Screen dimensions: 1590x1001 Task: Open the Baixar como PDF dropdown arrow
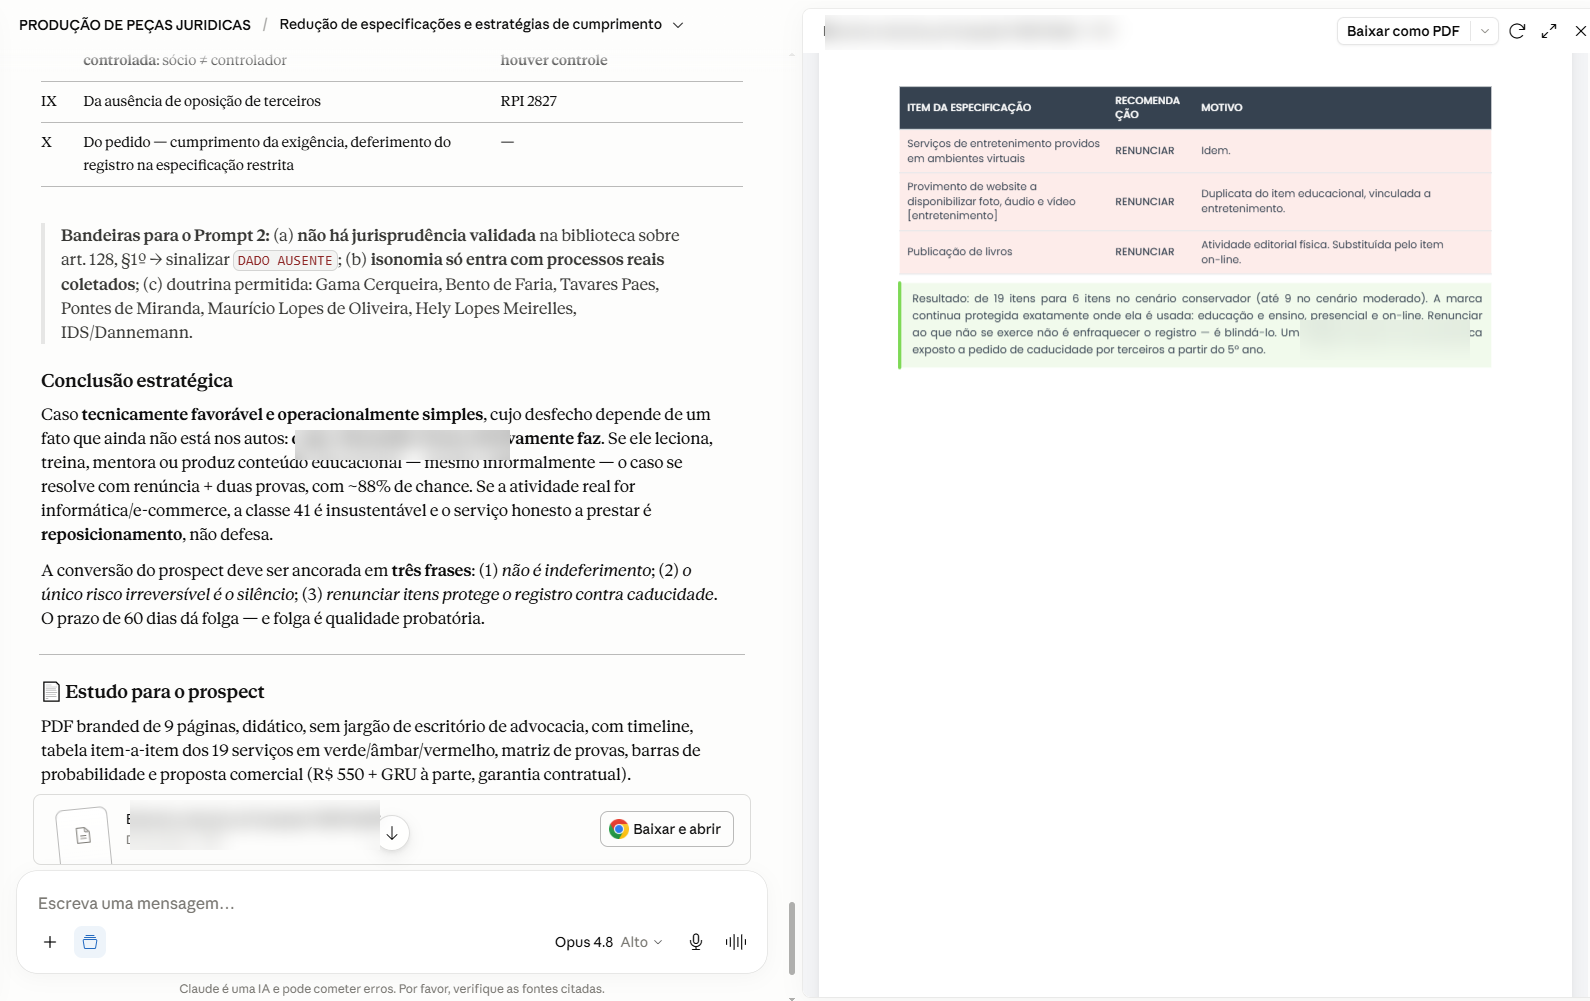(1485, 31)
